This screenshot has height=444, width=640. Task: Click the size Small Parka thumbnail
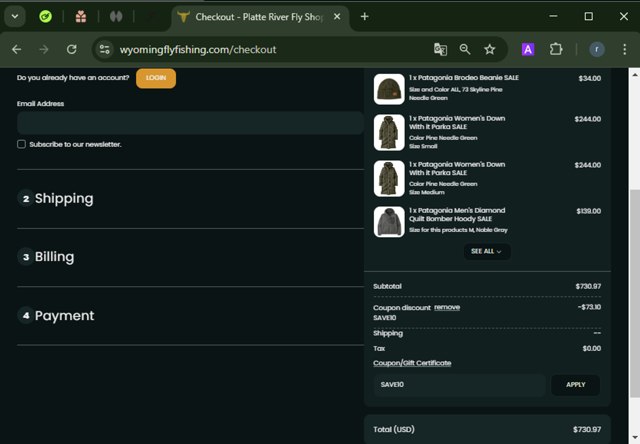[389, 133]
